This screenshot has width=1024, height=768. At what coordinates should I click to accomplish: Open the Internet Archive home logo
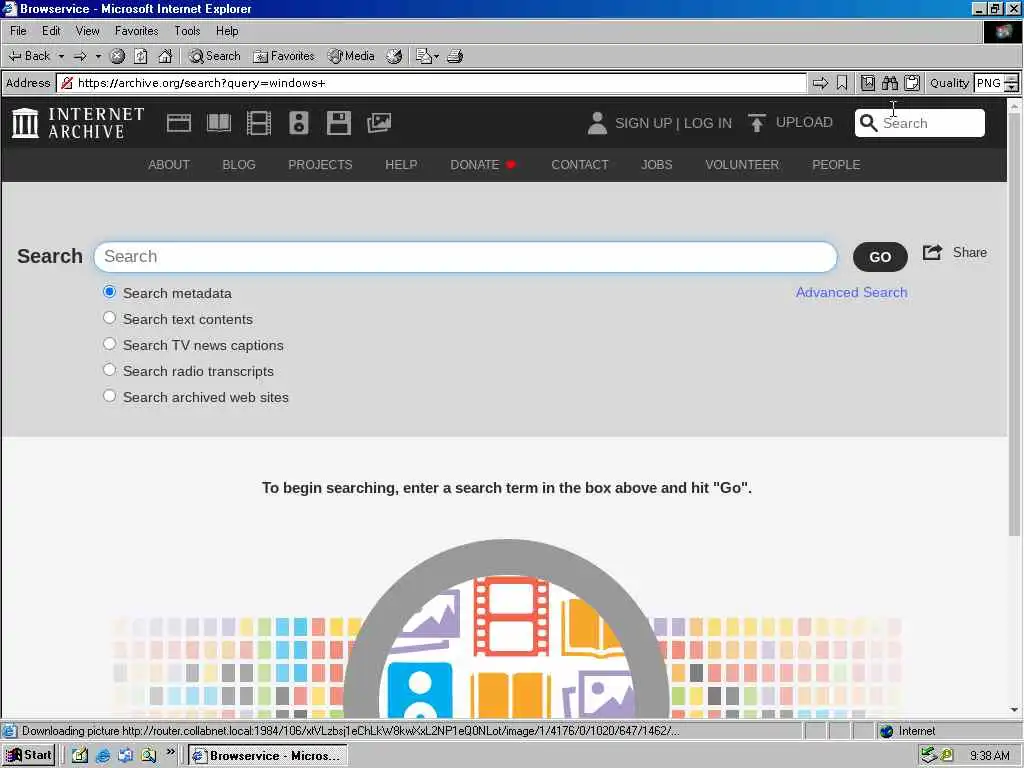[x=78, y=123]
